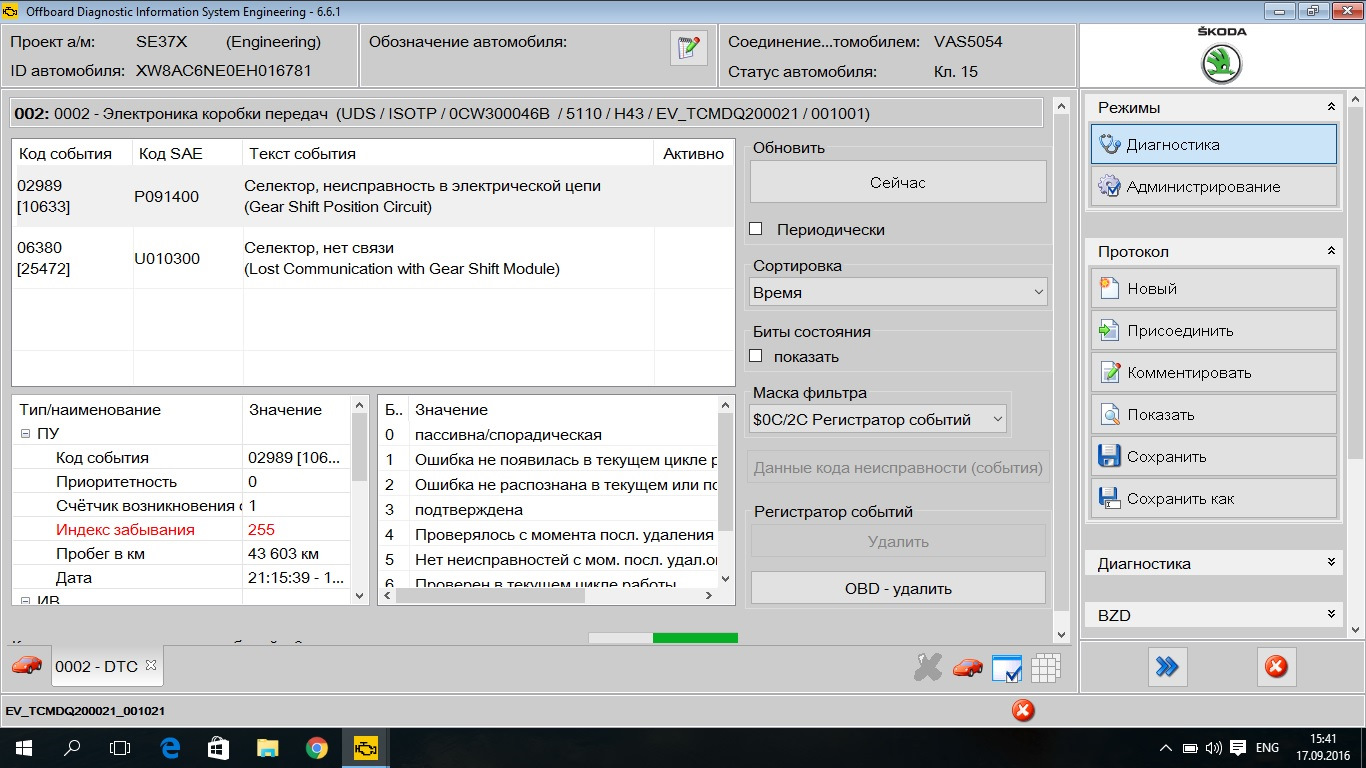Open notifications message icon in tray

click(1237, 748)
